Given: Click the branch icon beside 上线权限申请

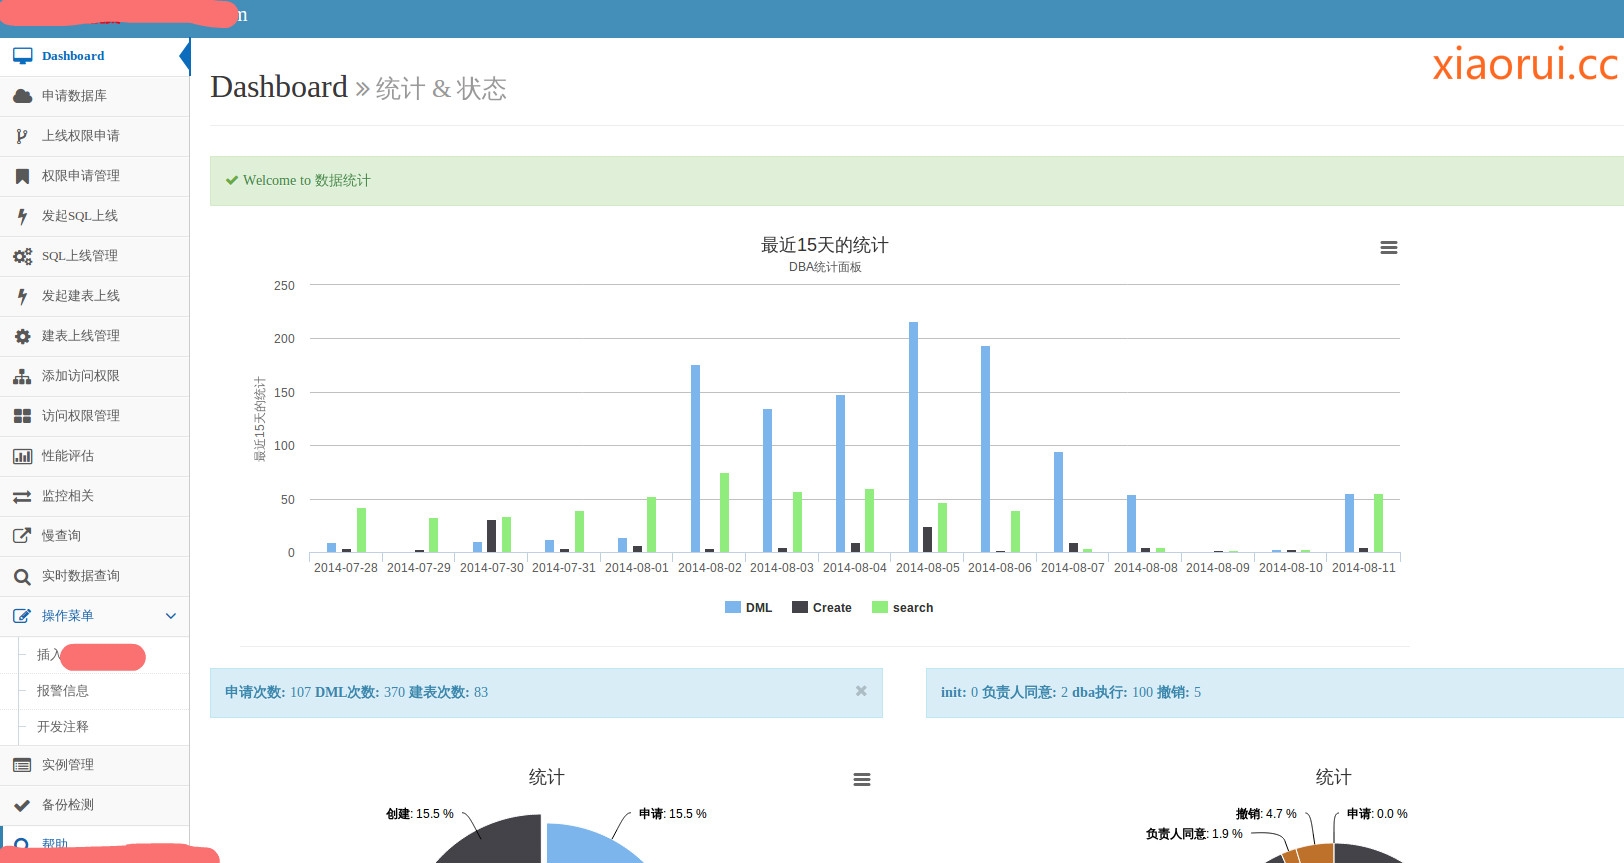Looking at the screenshot, I should [22, 136].
